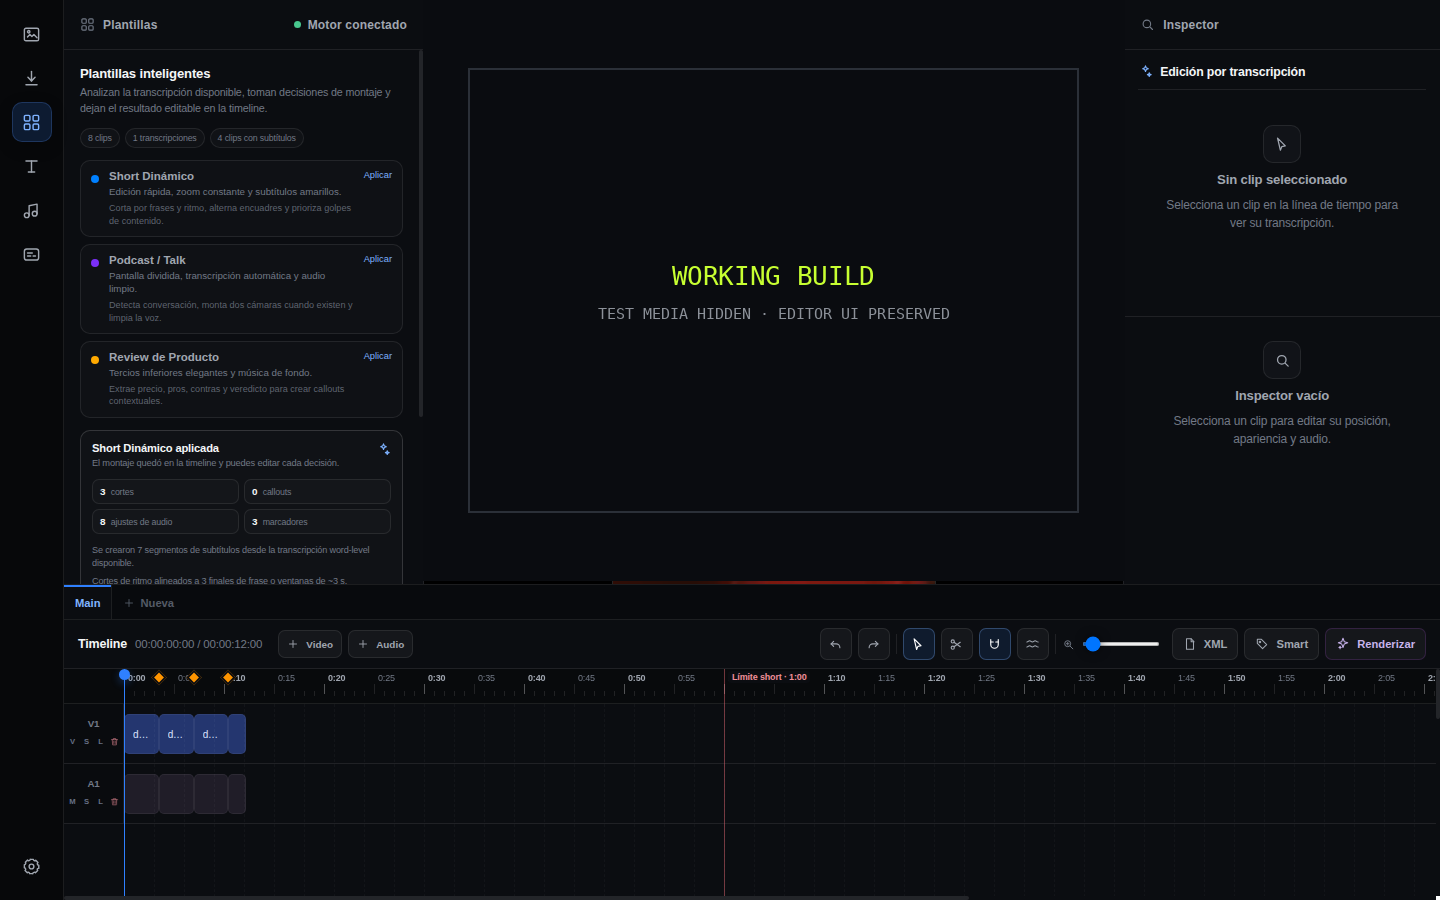Open the import download sidebar icon
The image size is (1440, 900).
point(31,78)
